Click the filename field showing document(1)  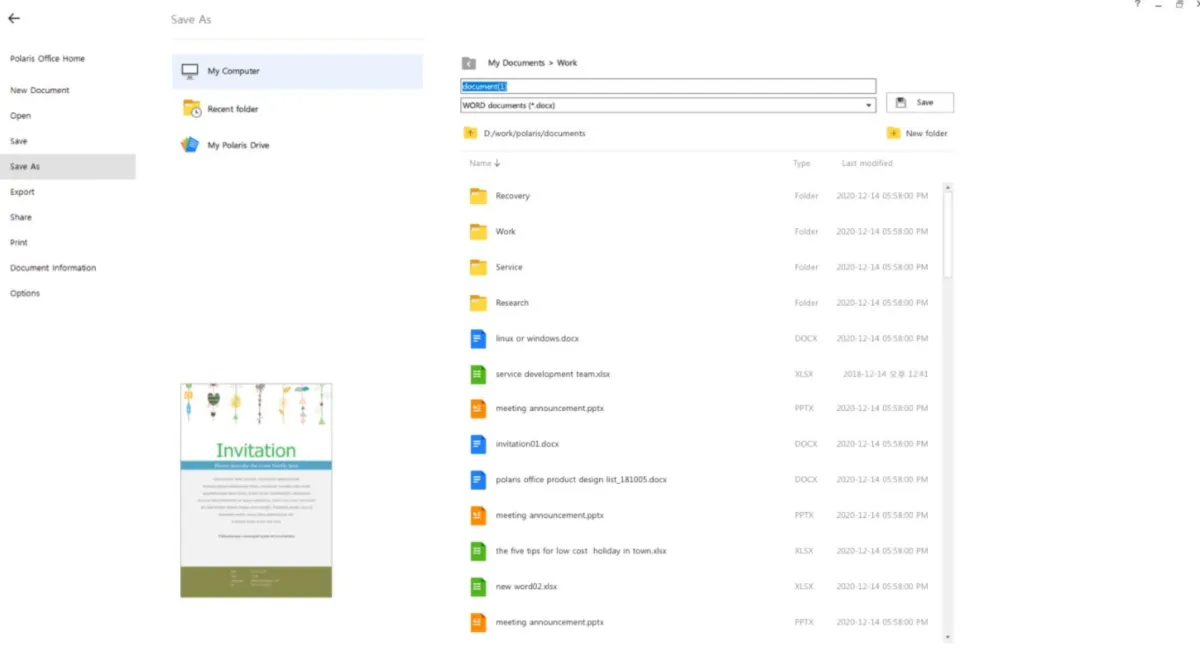point(667,86)
